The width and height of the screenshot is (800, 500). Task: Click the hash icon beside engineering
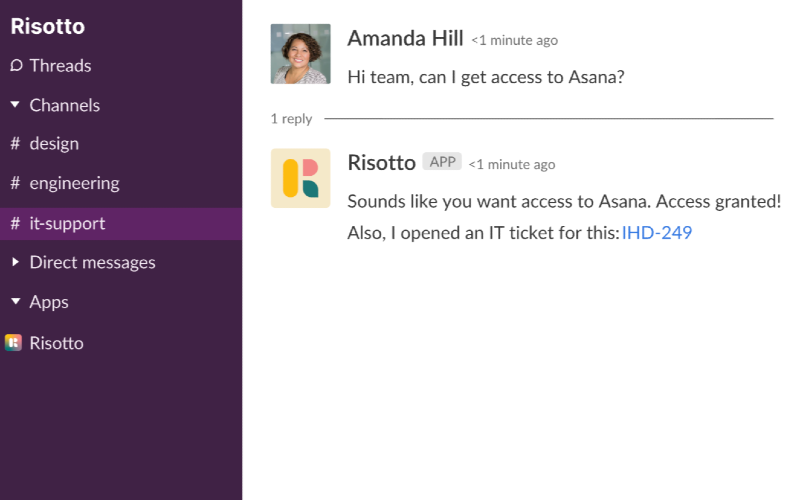(15, 183)
